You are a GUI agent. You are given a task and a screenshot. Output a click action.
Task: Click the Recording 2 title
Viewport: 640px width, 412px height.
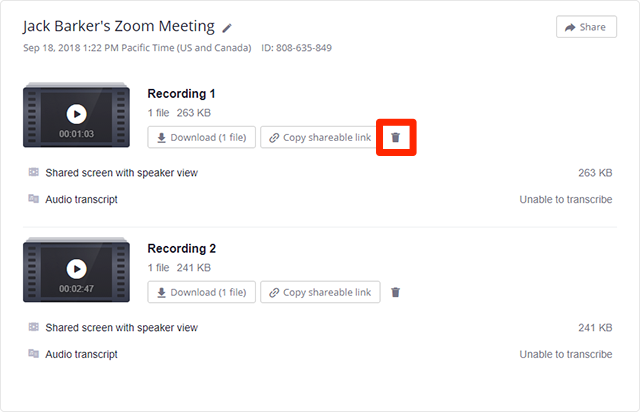pyautogui.click(x=181, y=249)
